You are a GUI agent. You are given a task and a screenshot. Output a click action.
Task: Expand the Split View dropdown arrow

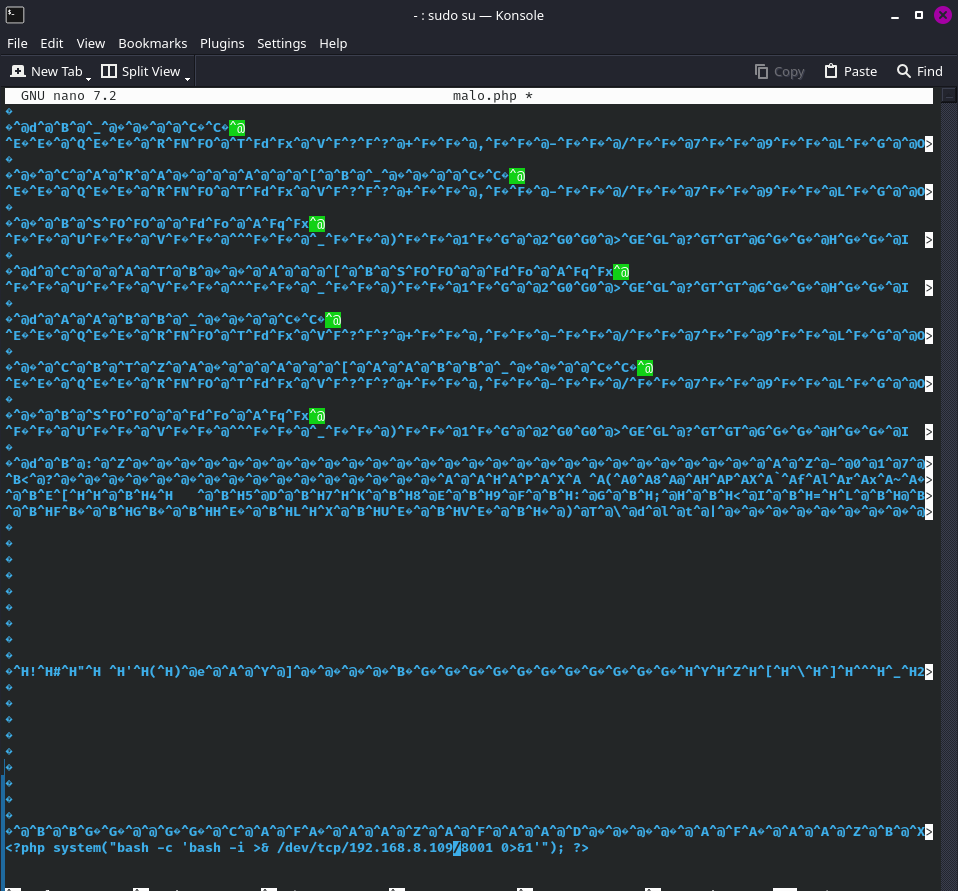[188, 78]
